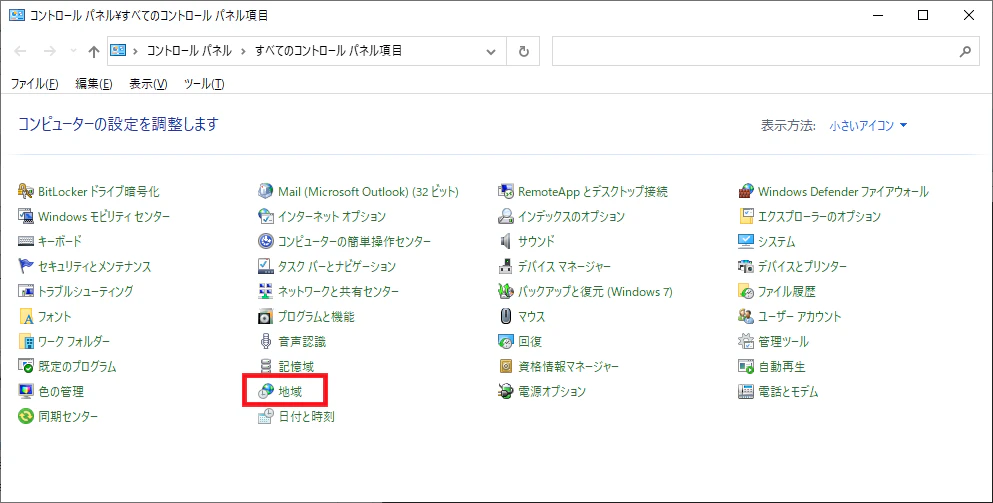Click the タスク バーとナビゲーション icon
Viewport: 993px width, 503px height.
(x=266, y=266)
